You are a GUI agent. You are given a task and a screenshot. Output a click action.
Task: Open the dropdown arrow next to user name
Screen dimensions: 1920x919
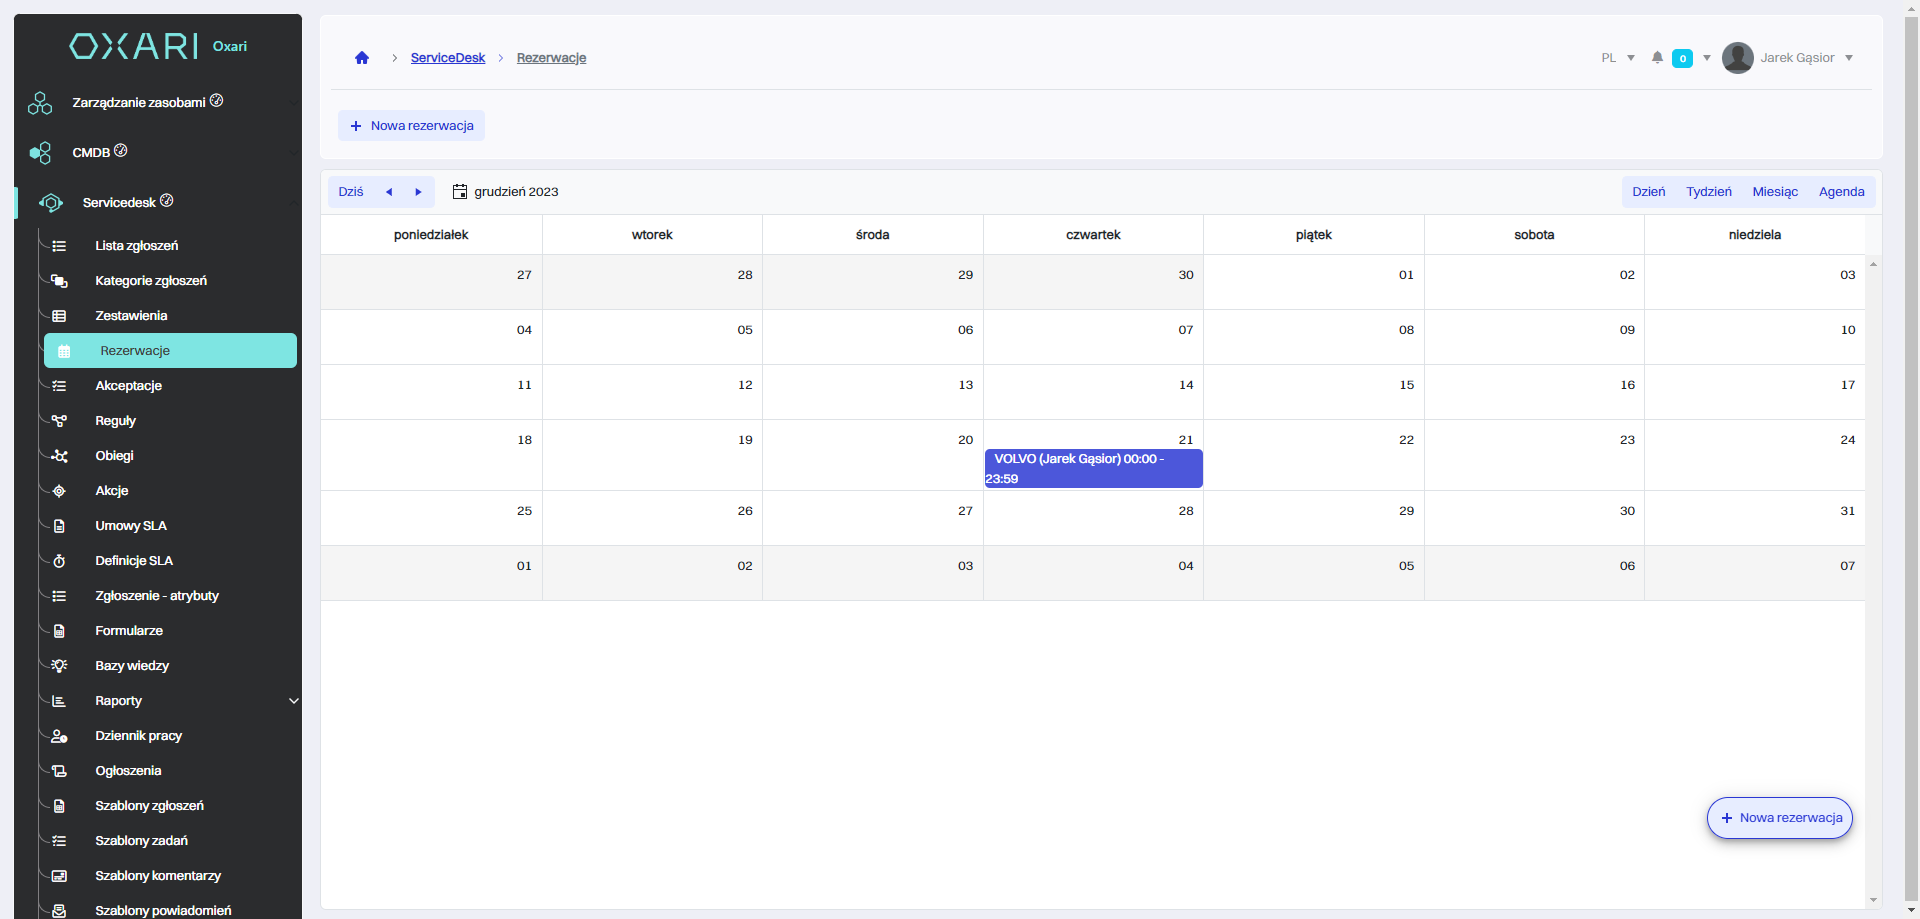point(1849,58)
